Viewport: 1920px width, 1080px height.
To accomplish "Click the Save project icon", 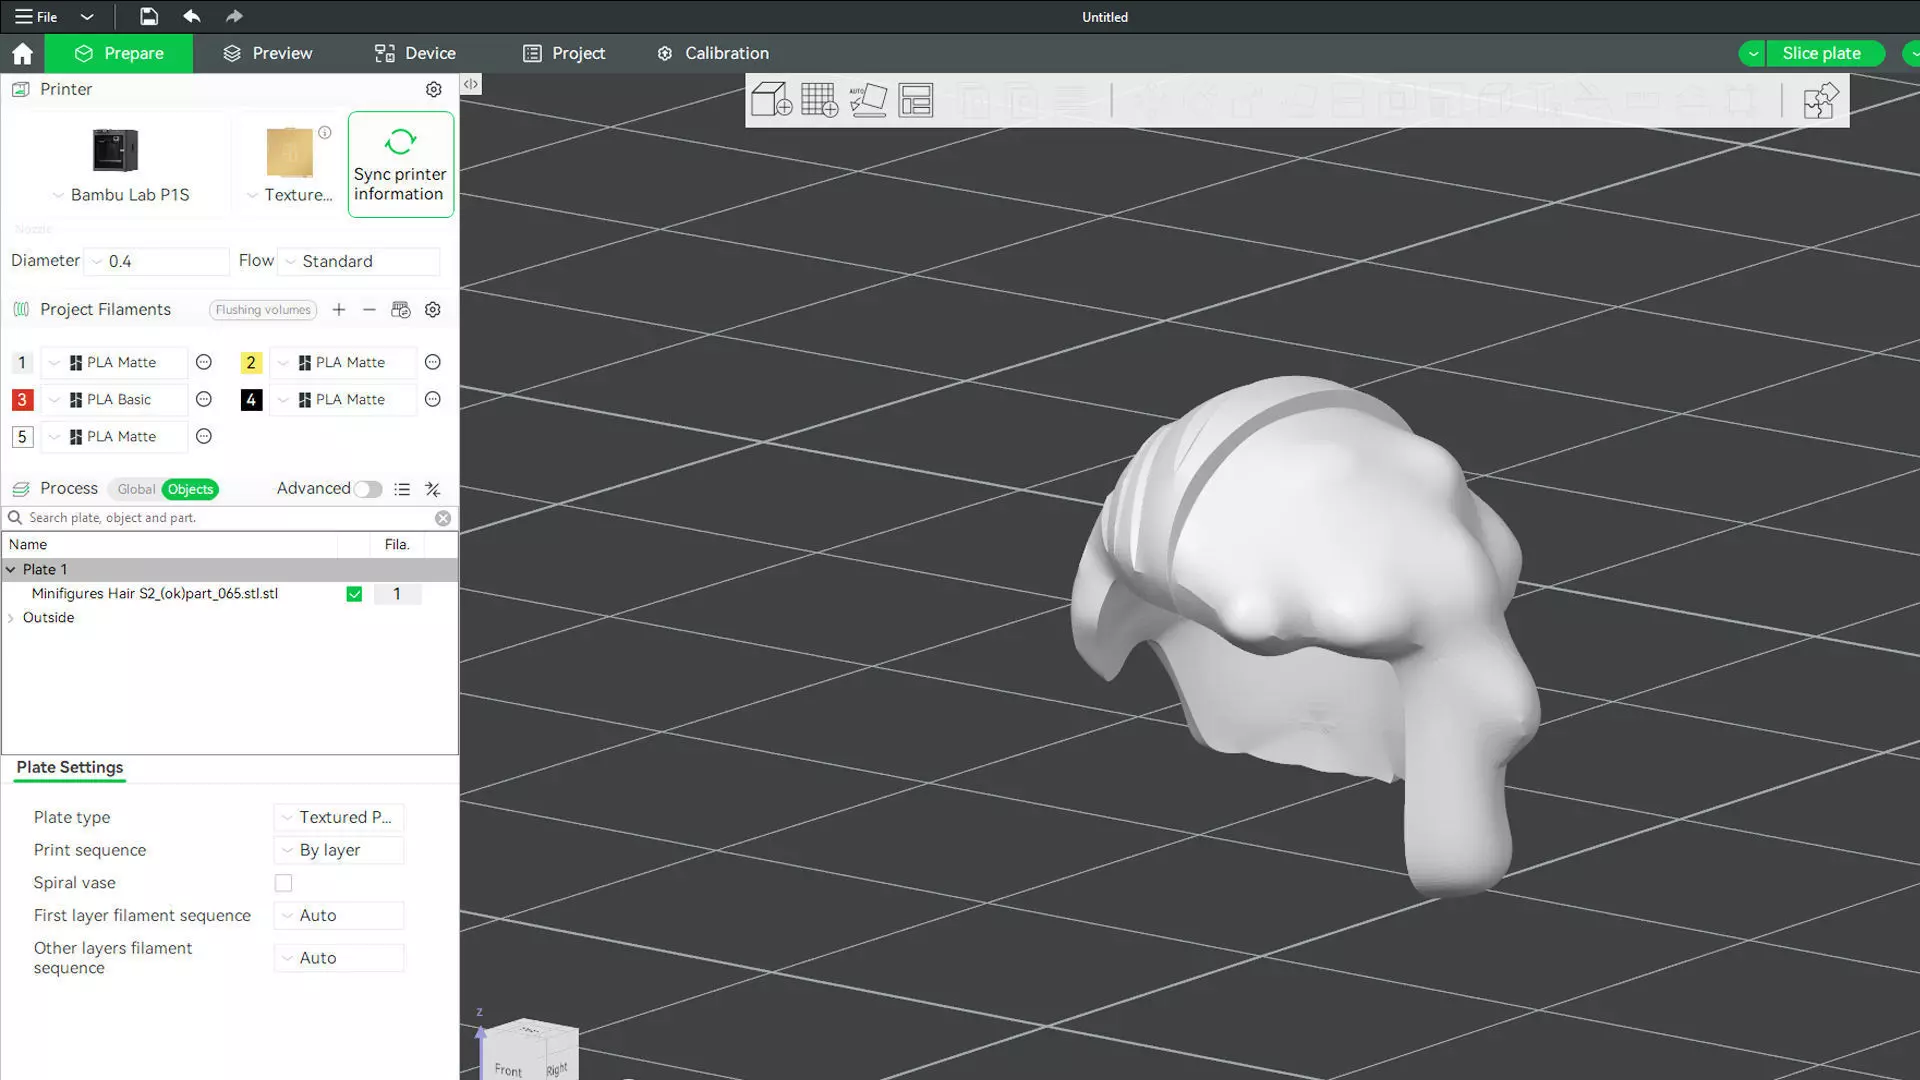I will pos(148,16).
